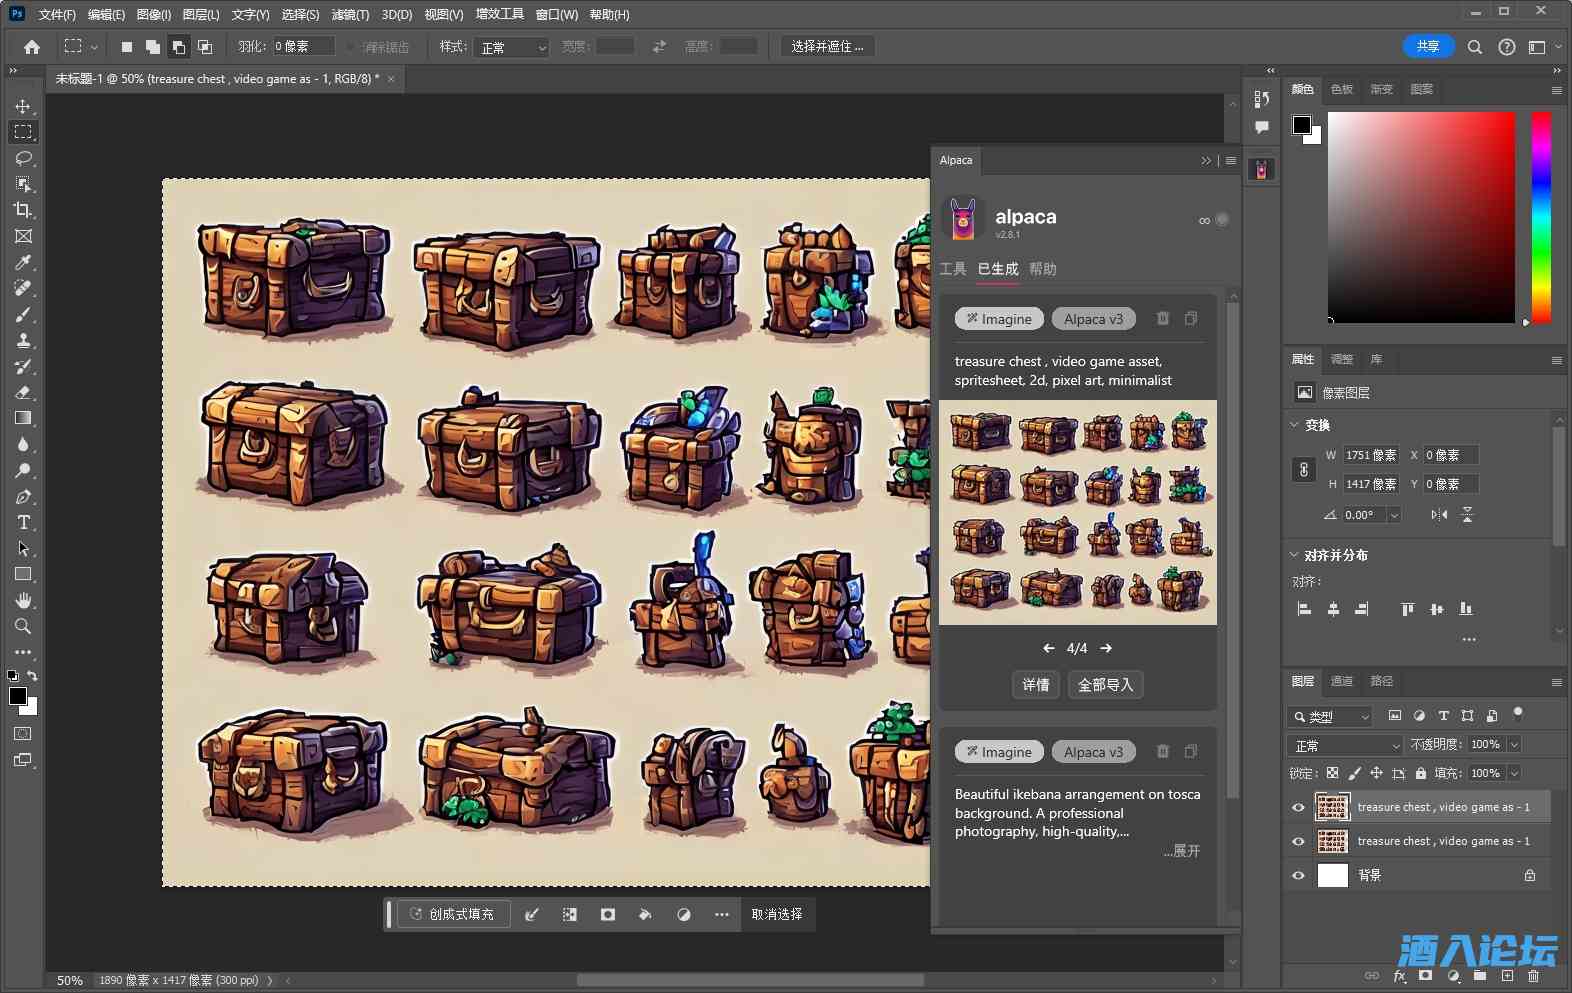Hide the 背景 layer visibility
Viewport: 1572px width, 993px height.
1298,875
